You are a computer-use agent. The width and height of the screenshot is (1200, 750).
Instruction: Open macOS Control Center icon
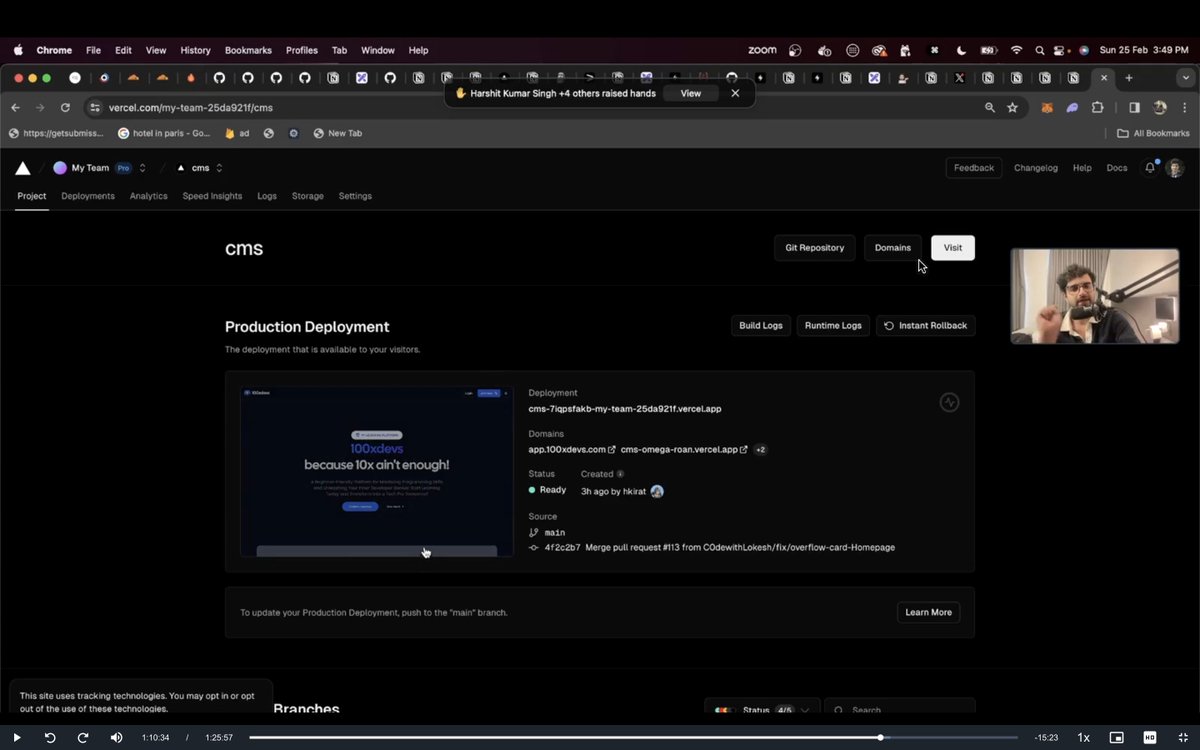coord(1061,50)
